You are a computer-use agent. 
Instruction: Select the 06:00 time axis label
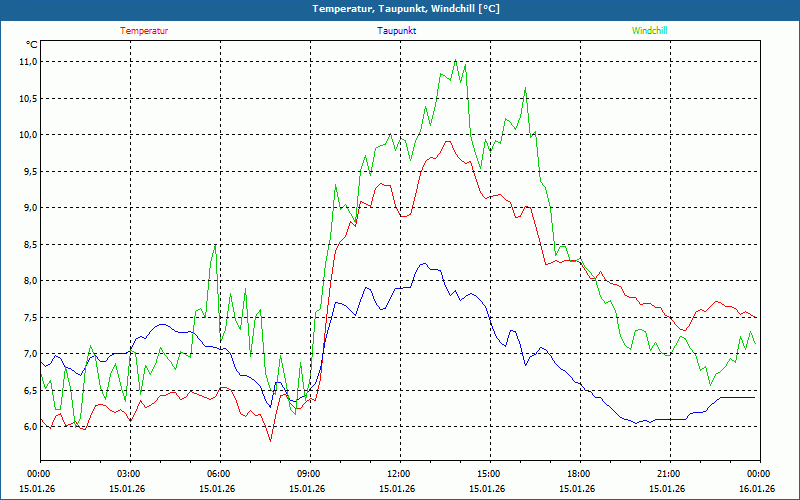[218, 474]
